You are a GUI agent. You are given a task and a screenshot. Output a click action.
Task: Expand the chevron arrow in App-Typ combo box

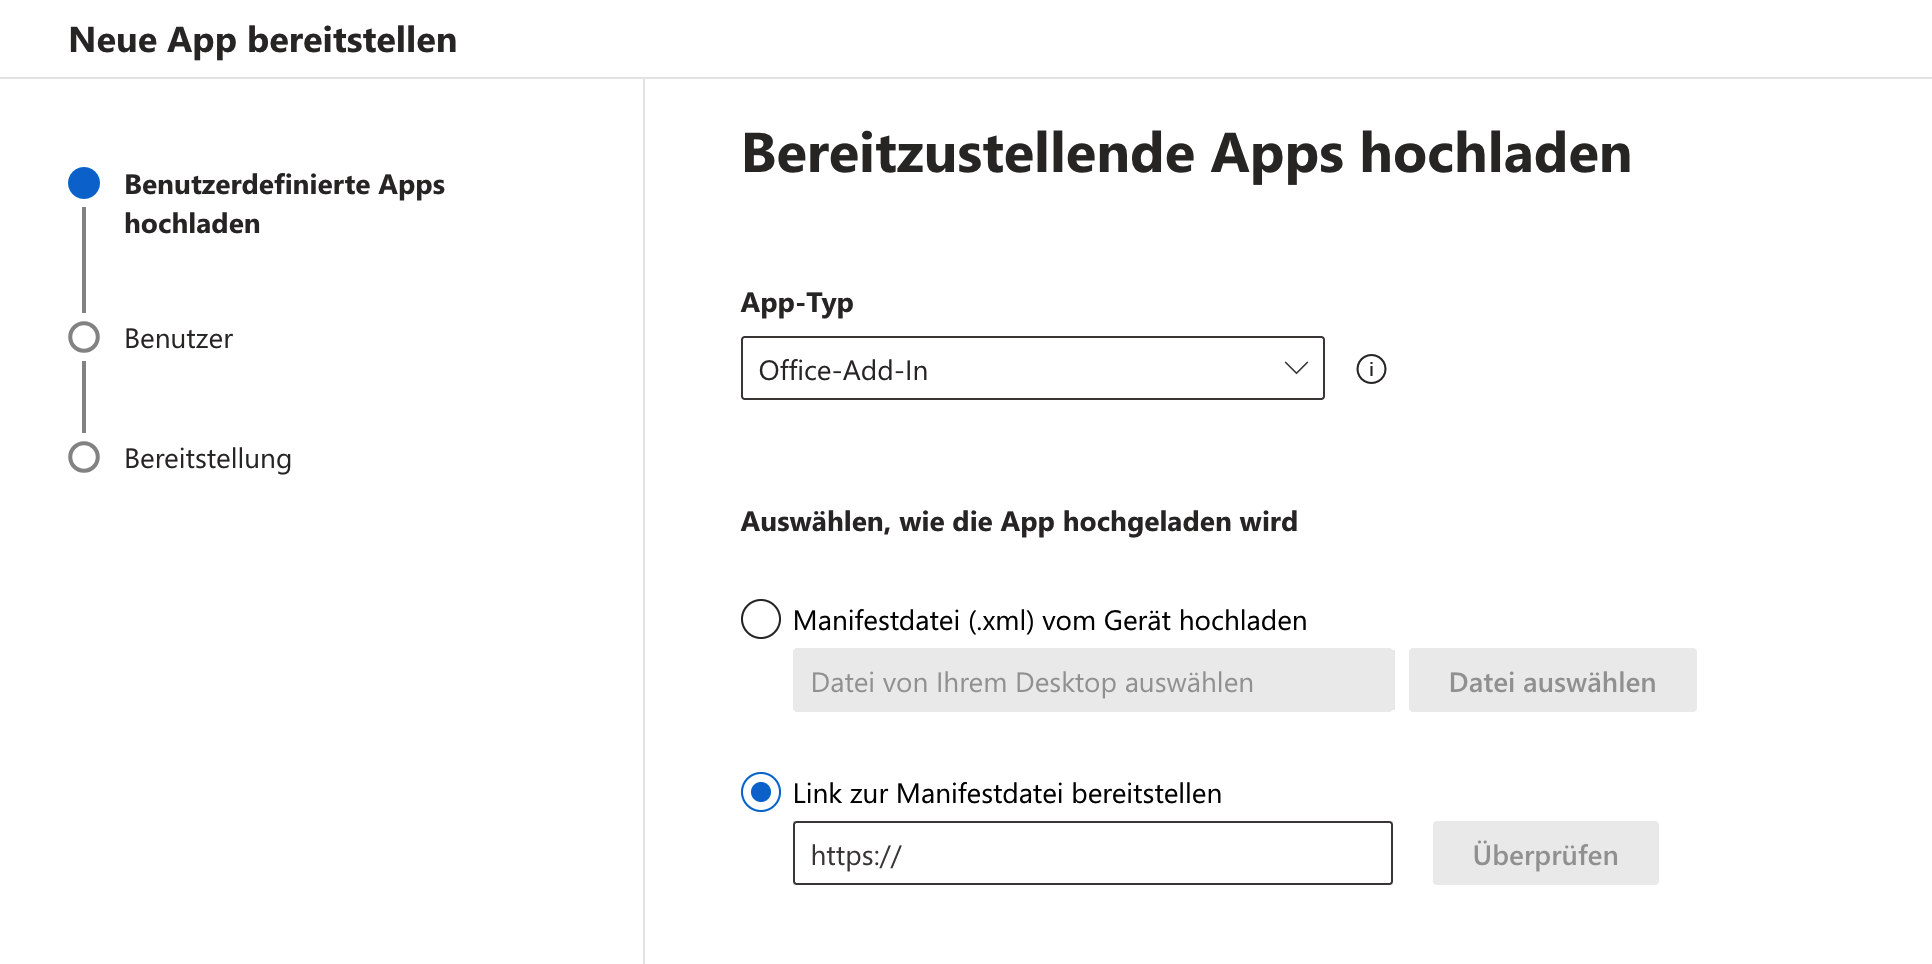[x=1296, y=369]
